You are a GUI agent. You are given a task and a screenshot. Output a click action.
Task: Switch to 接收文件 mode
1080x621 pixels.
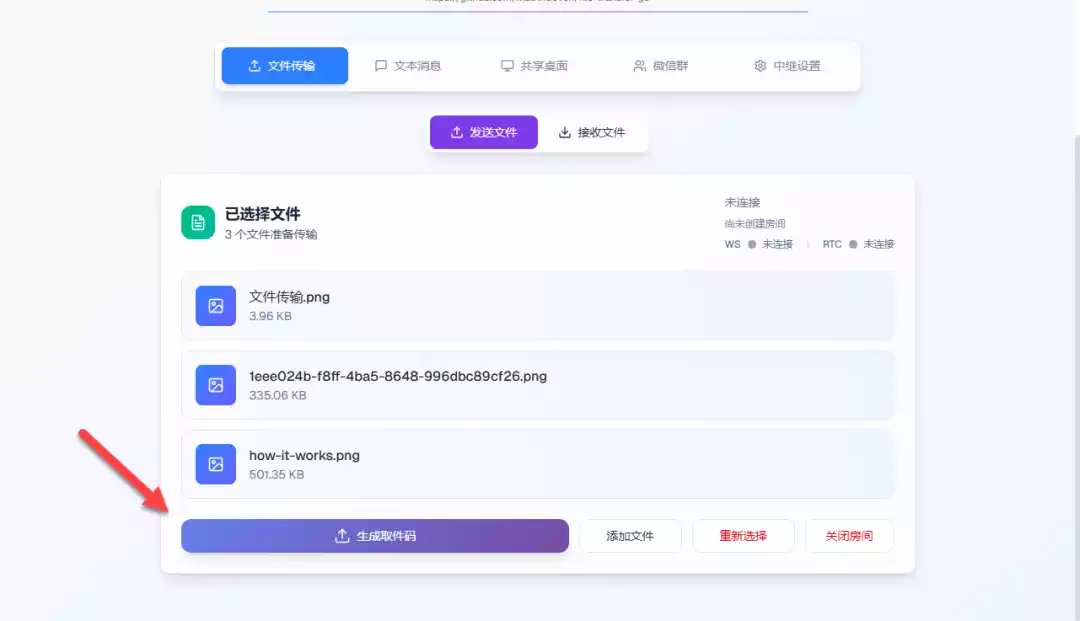(591, 132)
